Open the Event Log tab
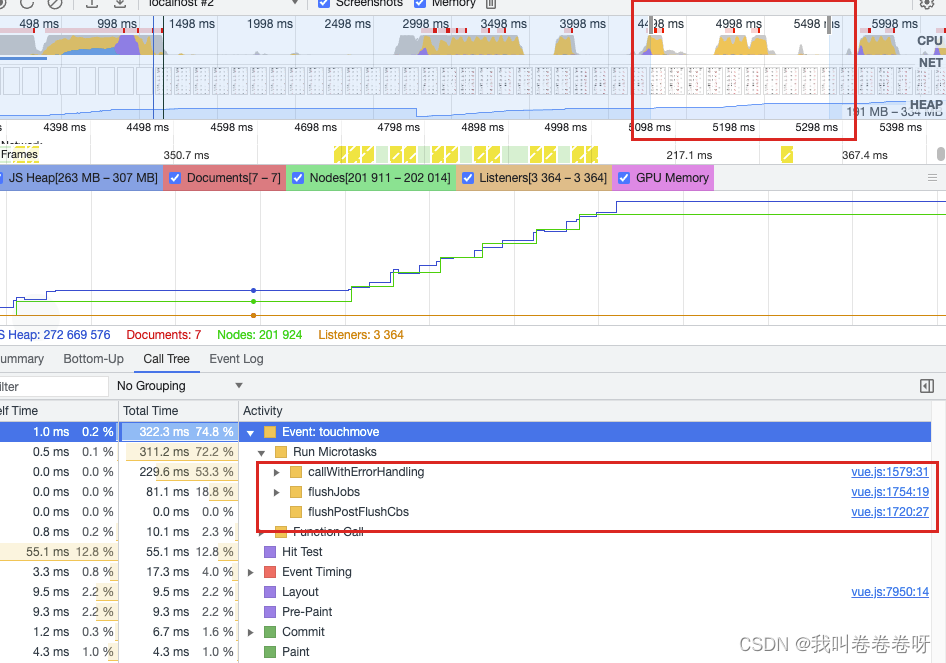Viewport: 946px width, 663px height. pyautogui.click(x=236, y=359)
